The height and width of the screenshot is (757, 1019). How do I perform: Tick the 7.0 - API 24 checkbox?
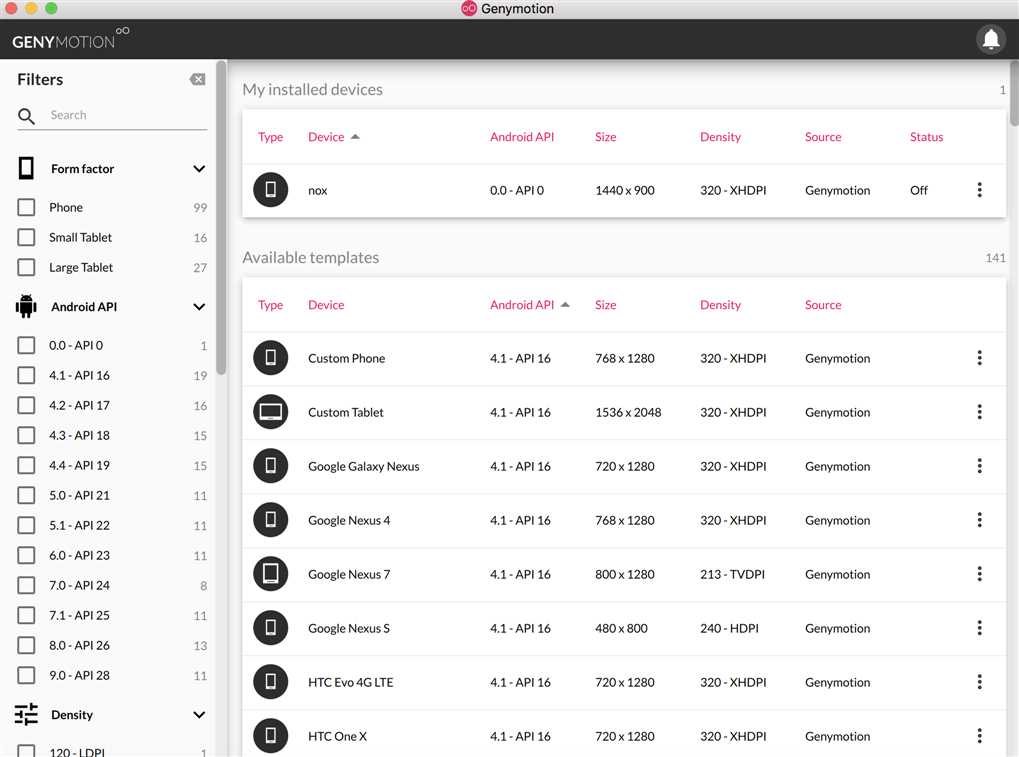click(26, 585)
